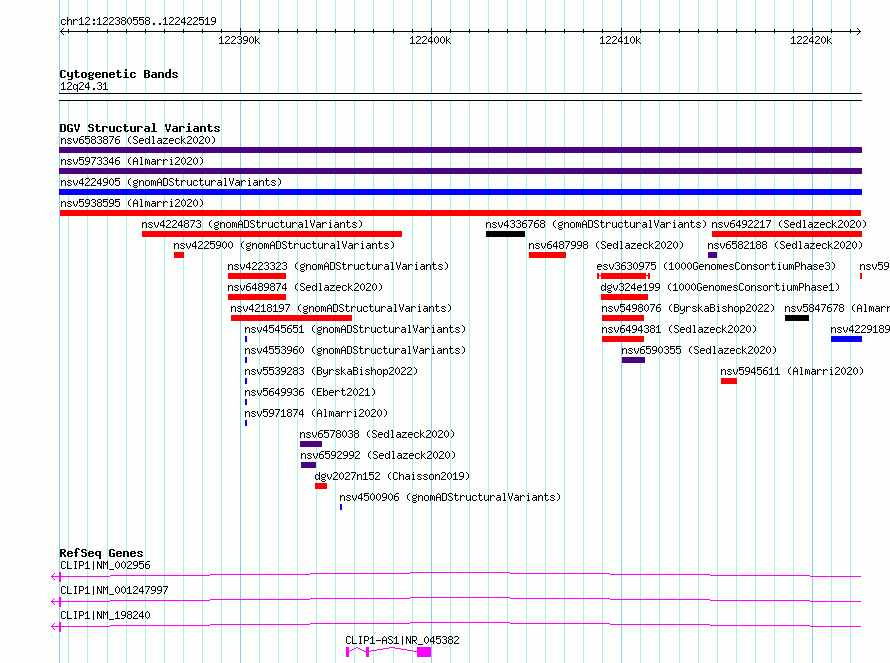Click the nsv6487998 (Sedlazeck2020) label

click(x=606, y=245)
